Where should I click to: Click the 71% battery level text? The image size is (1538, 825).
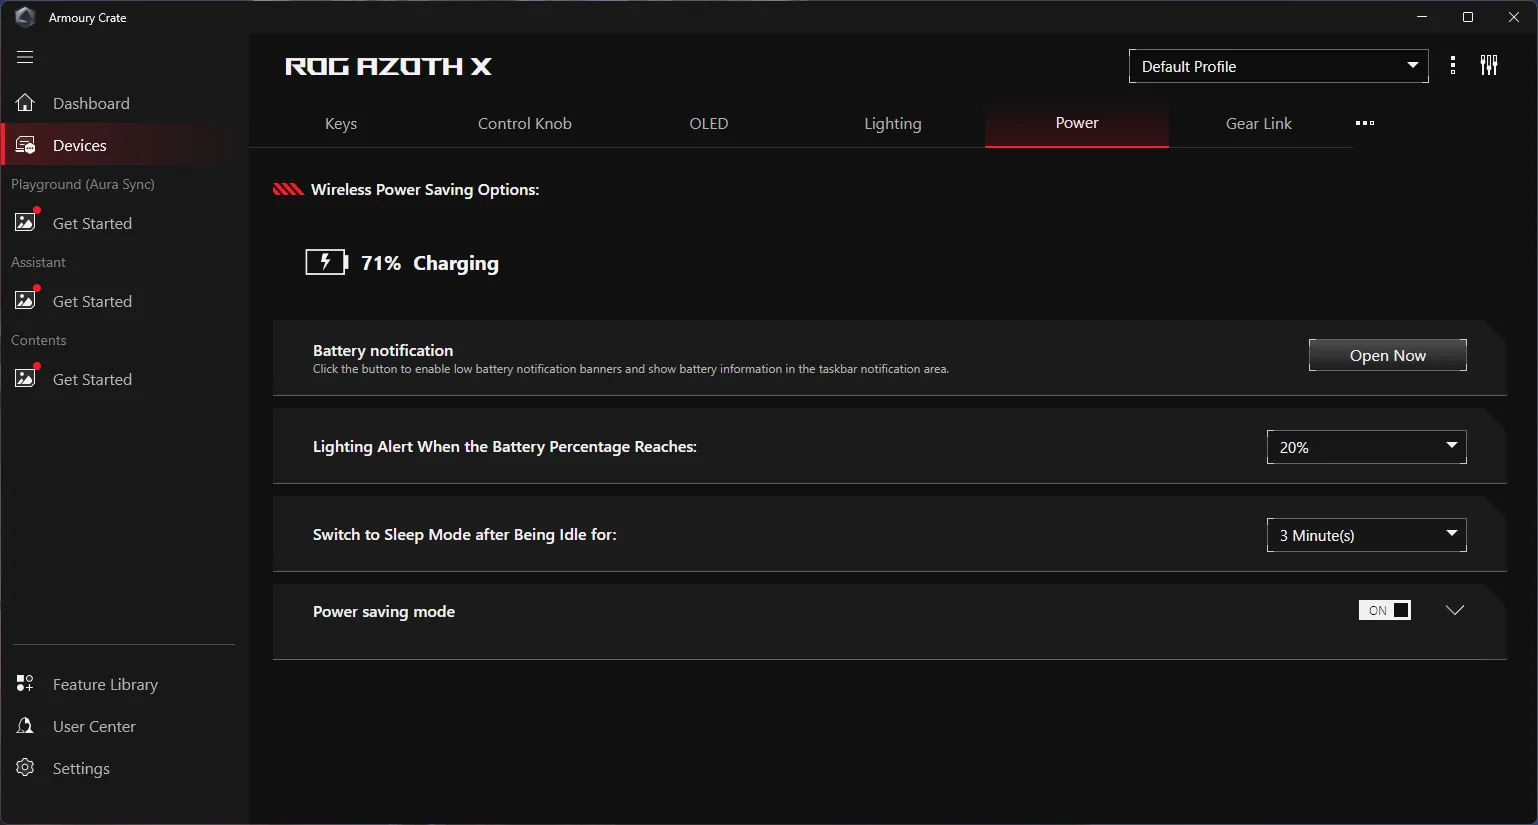pos(381,263)
